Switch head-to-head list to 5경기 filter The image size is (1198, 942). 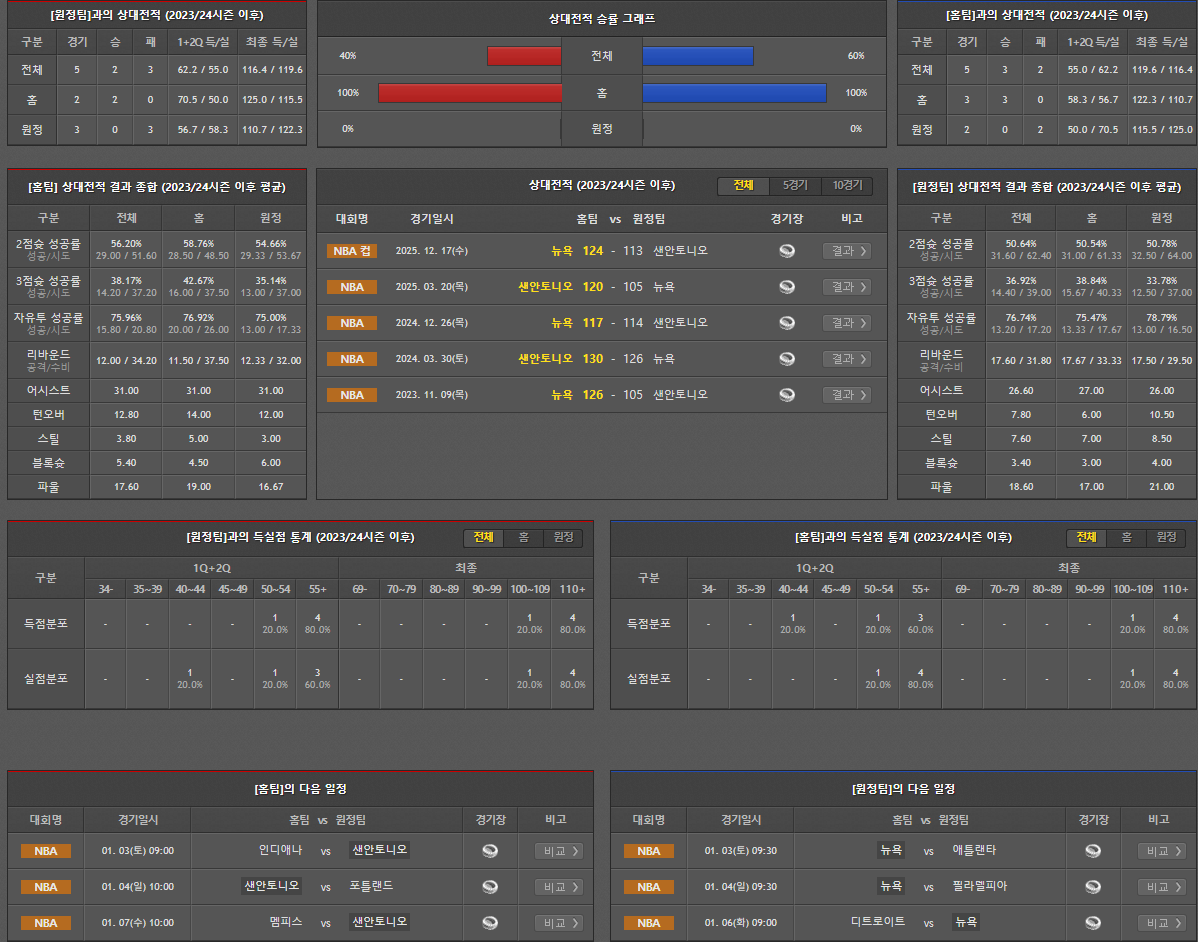coord(795,186)
